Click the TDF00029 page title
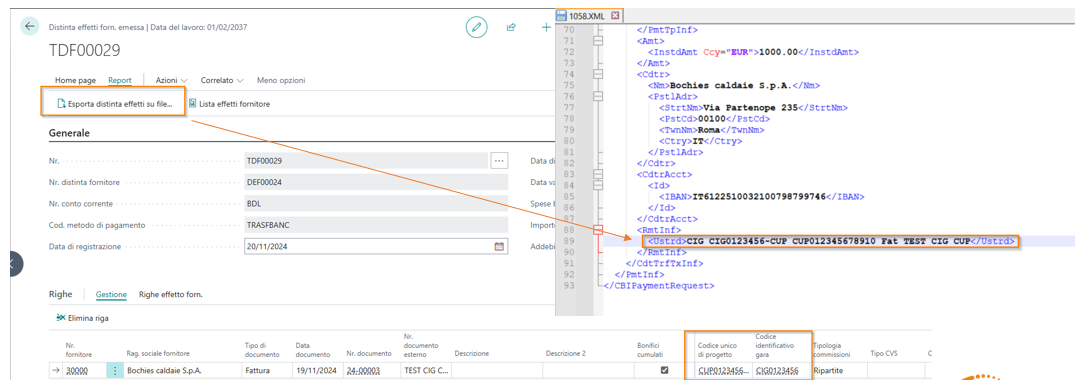This screenshot has width=1075, height=380. 84,50
